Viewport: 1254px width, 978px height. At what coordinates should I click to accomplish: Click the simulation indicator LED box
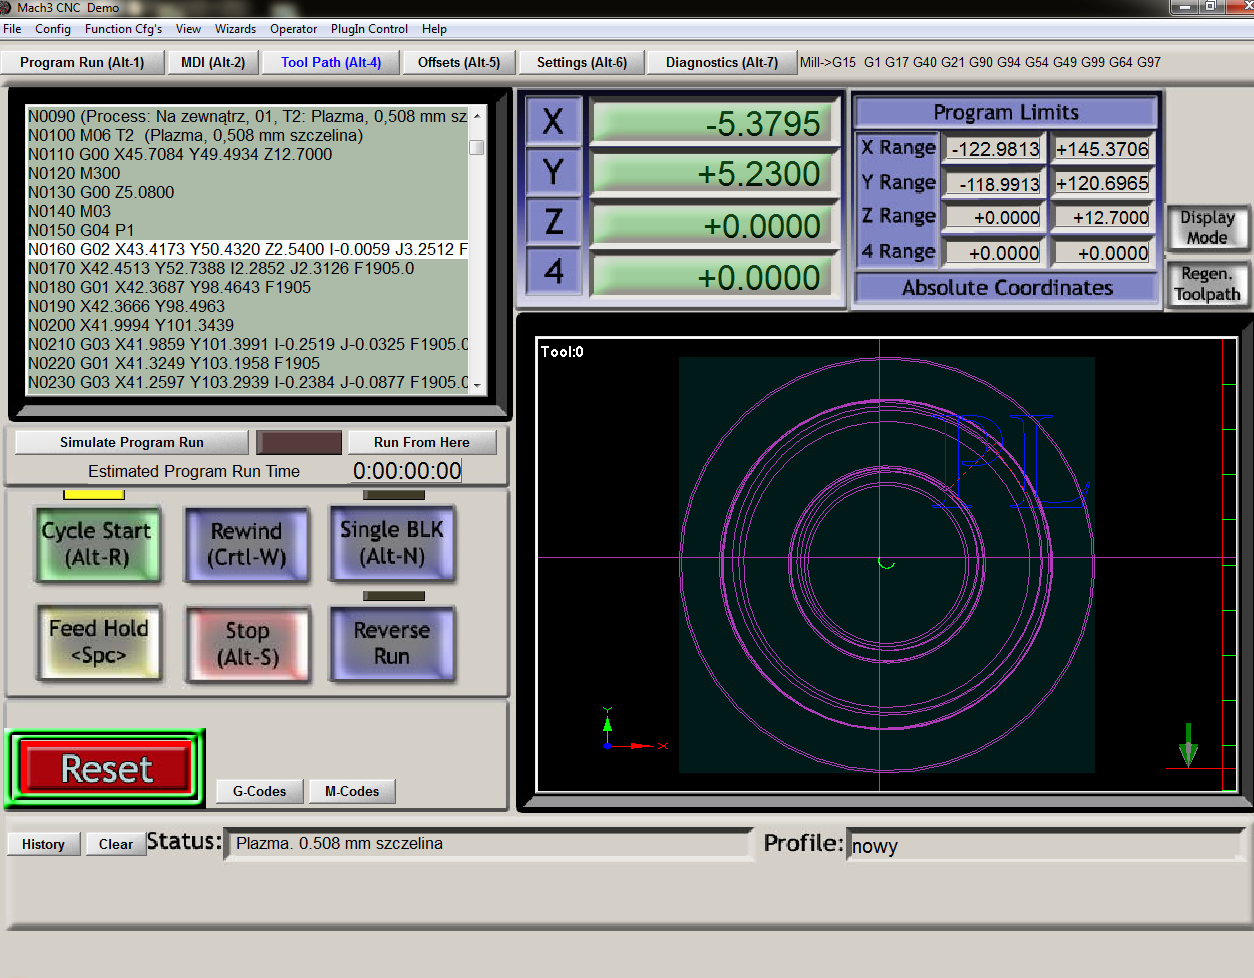(299, 442)
